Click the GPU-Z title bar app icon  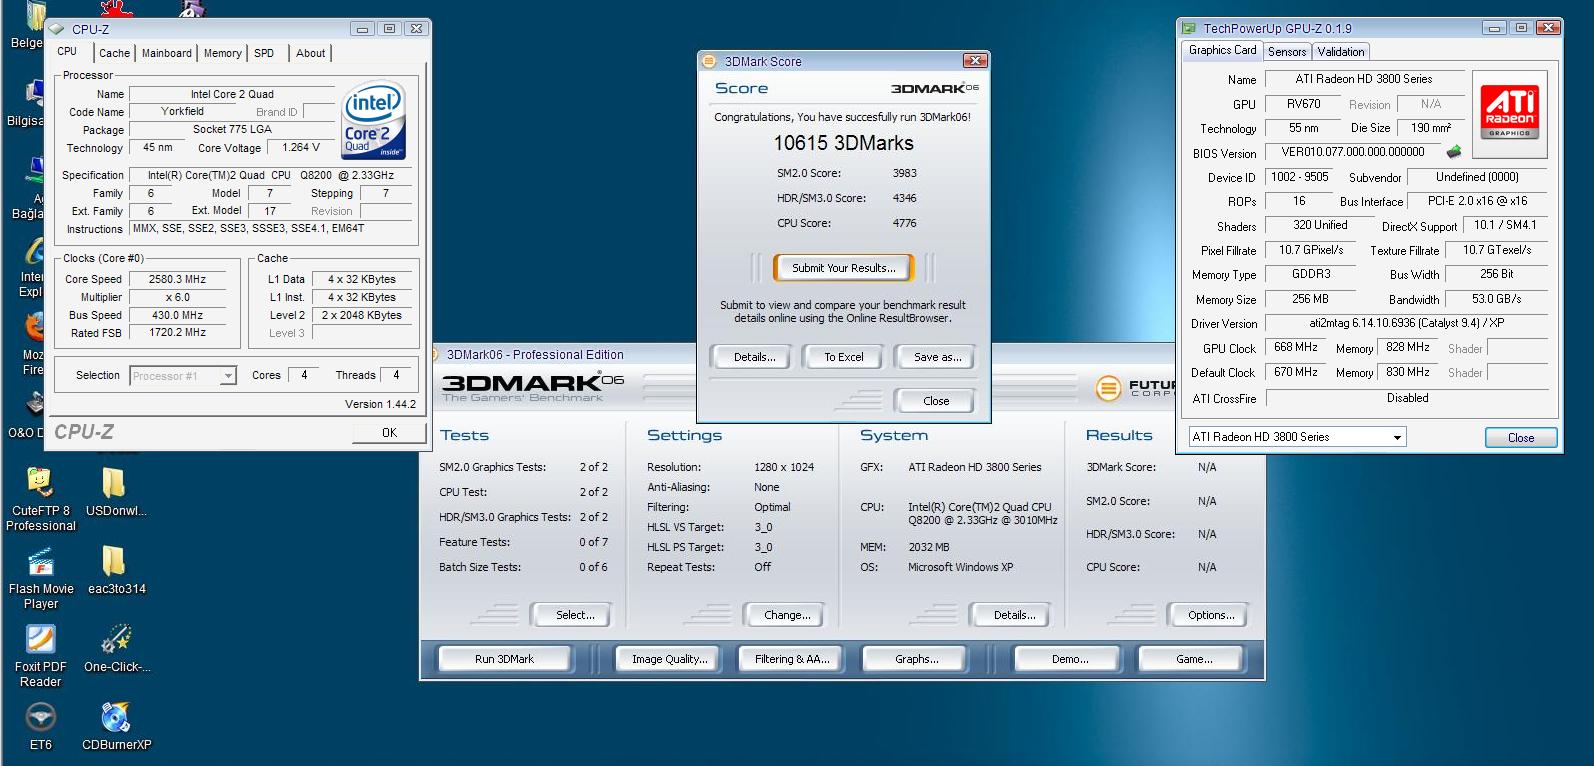1189,28
